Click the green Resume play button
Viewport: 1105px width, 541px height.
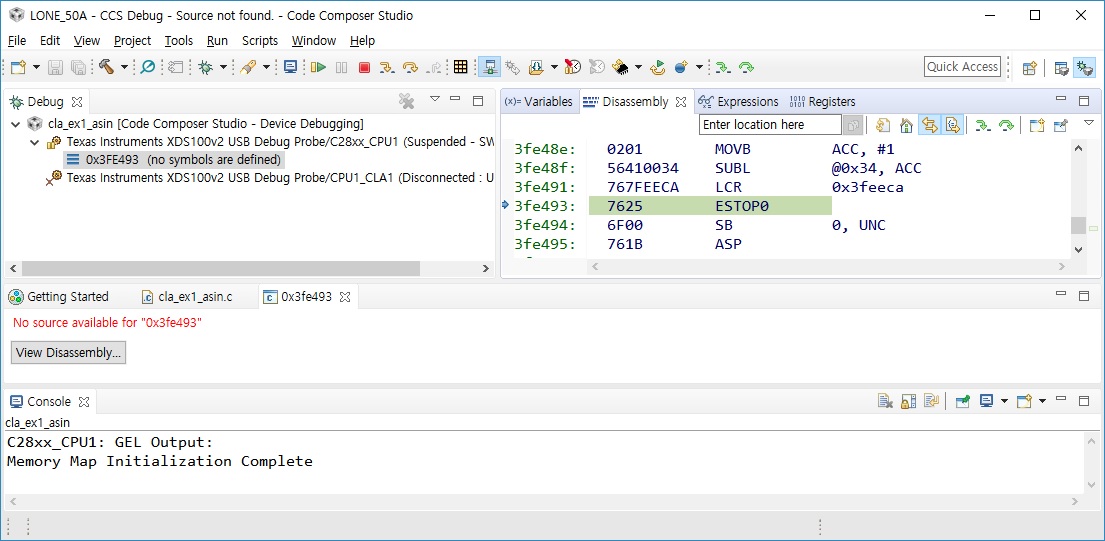[x=318, y=67]
